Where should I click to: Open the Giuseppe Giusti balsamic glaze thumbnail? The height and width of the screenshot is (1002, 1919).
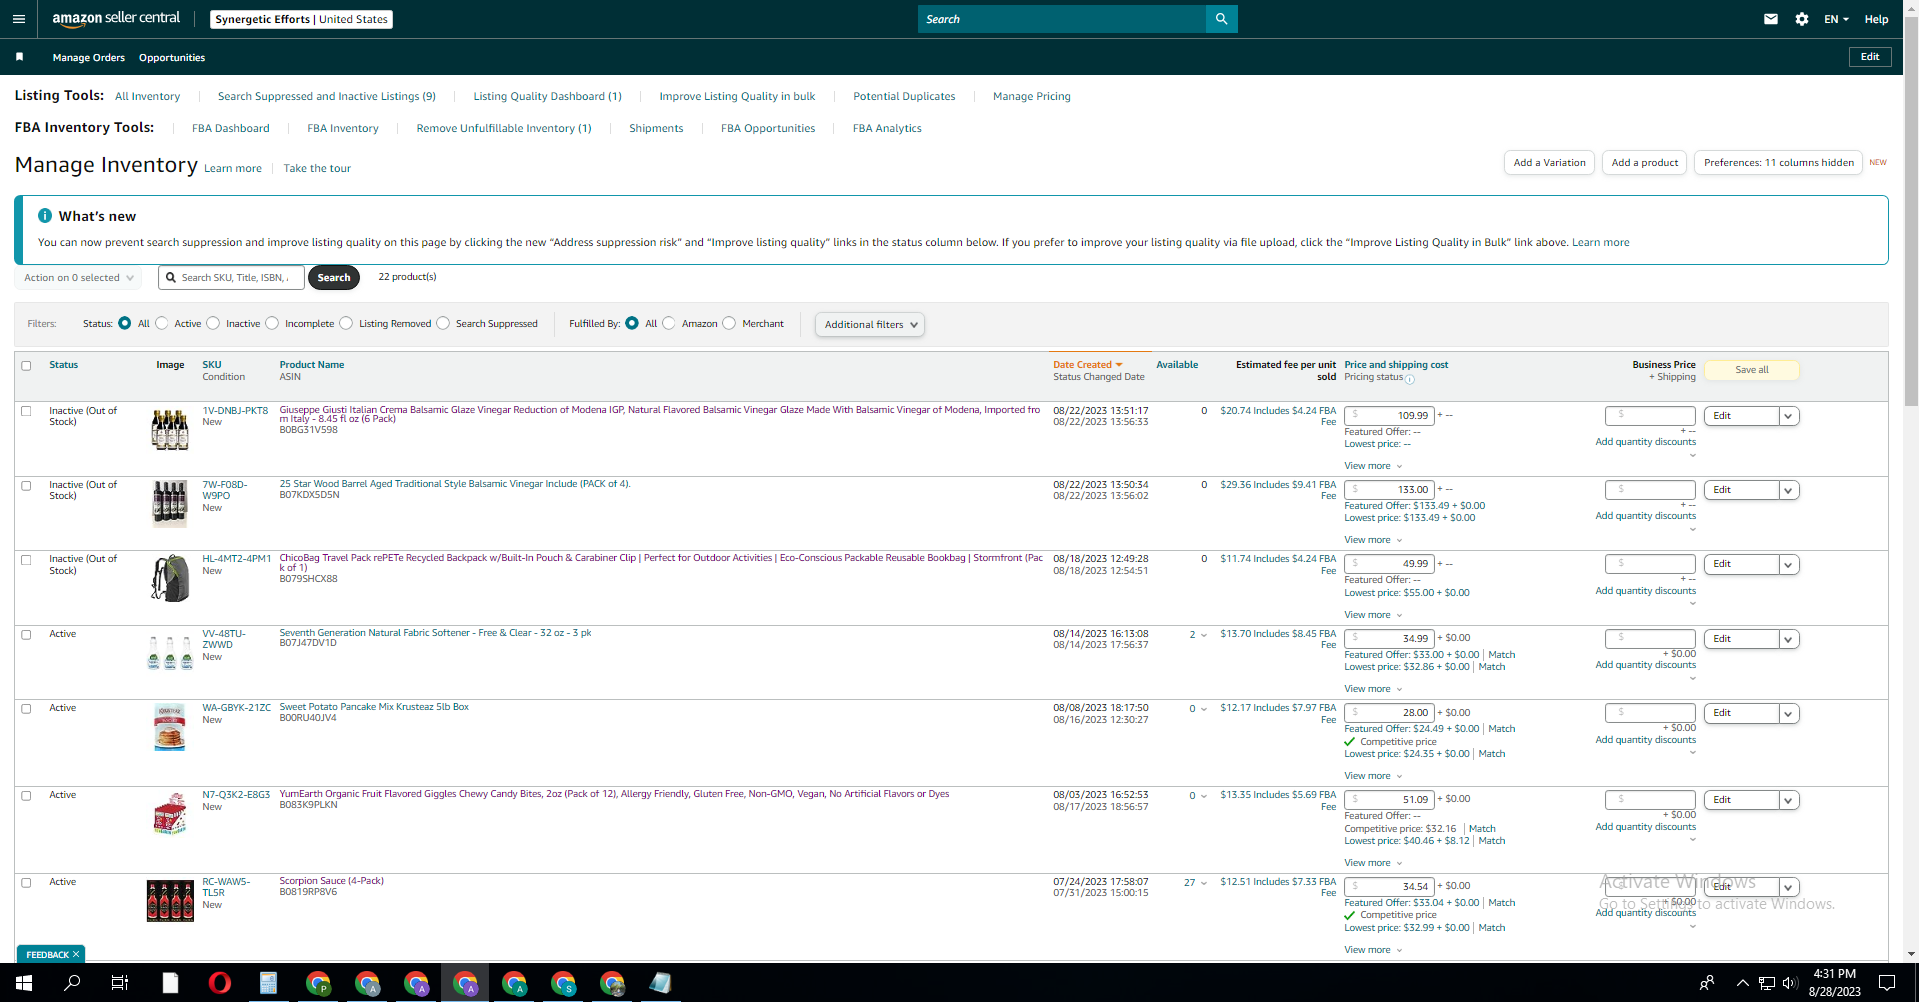click(x=170, y=429)
